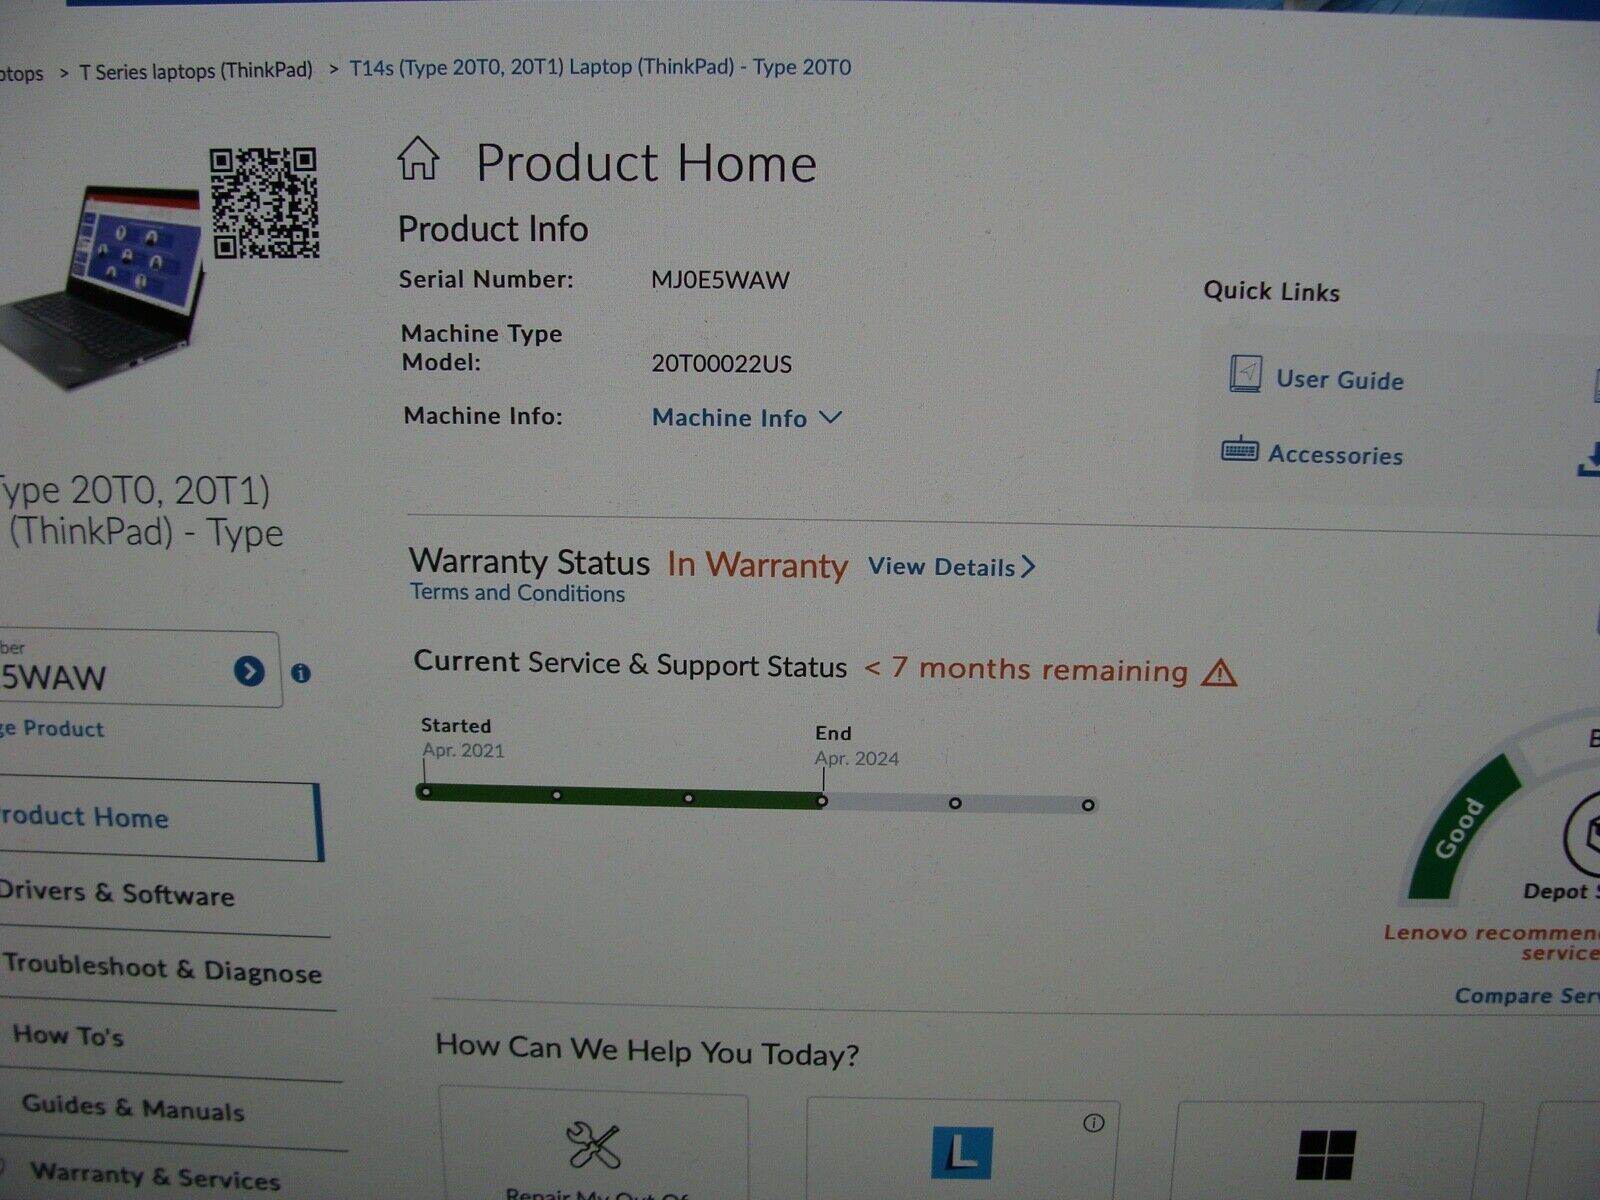Viewport: 1600px width, 1200px height.
Task: Open the User Guide from Quick Links
Action: point(1340,380)
